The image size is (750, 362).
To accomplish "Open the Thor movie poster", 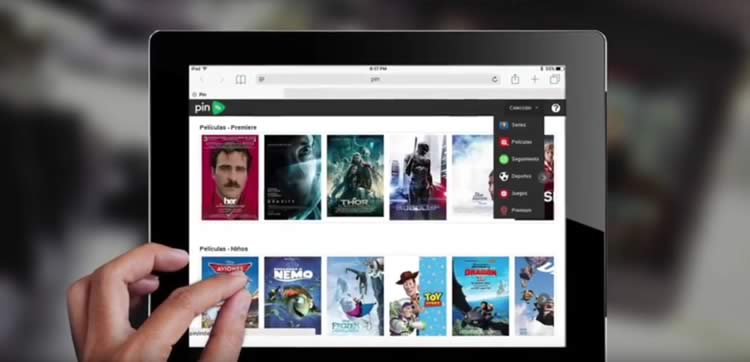I will pyautogui.click(x=355, y=176).
